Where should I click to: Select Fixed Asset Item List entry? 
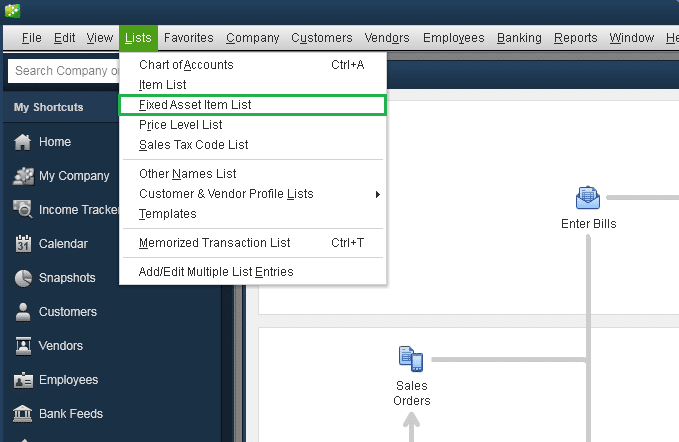(x=252, y=105)
